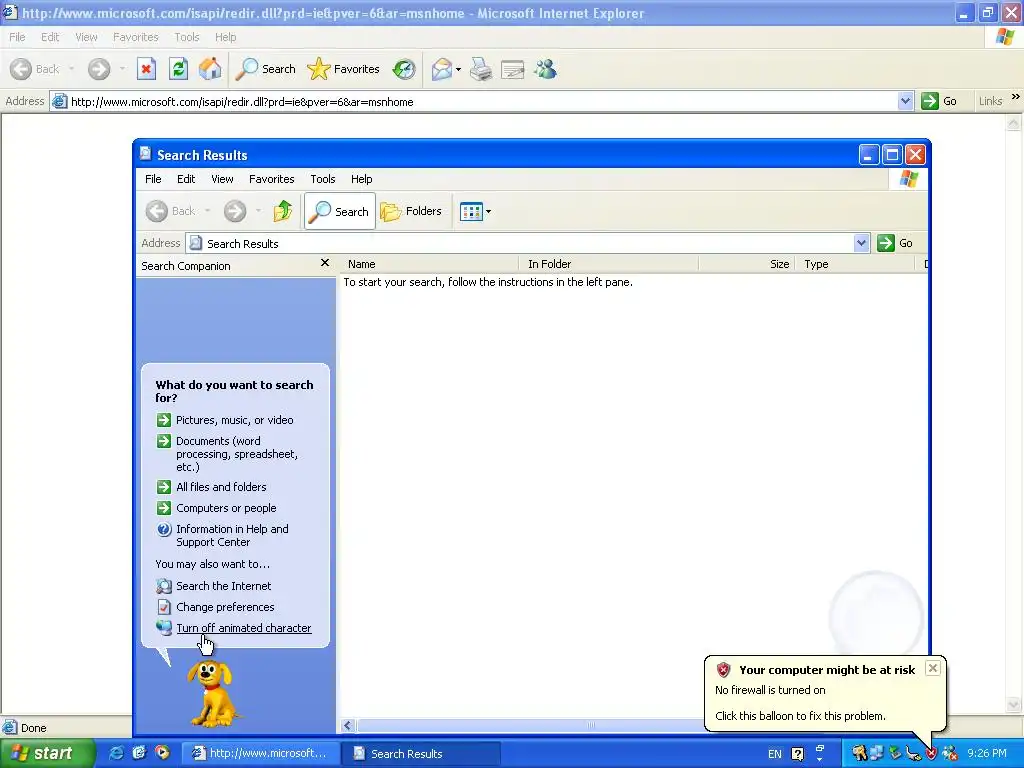Click Search the Internet option
The image size is (1024, 768).
tap(223, 586)
